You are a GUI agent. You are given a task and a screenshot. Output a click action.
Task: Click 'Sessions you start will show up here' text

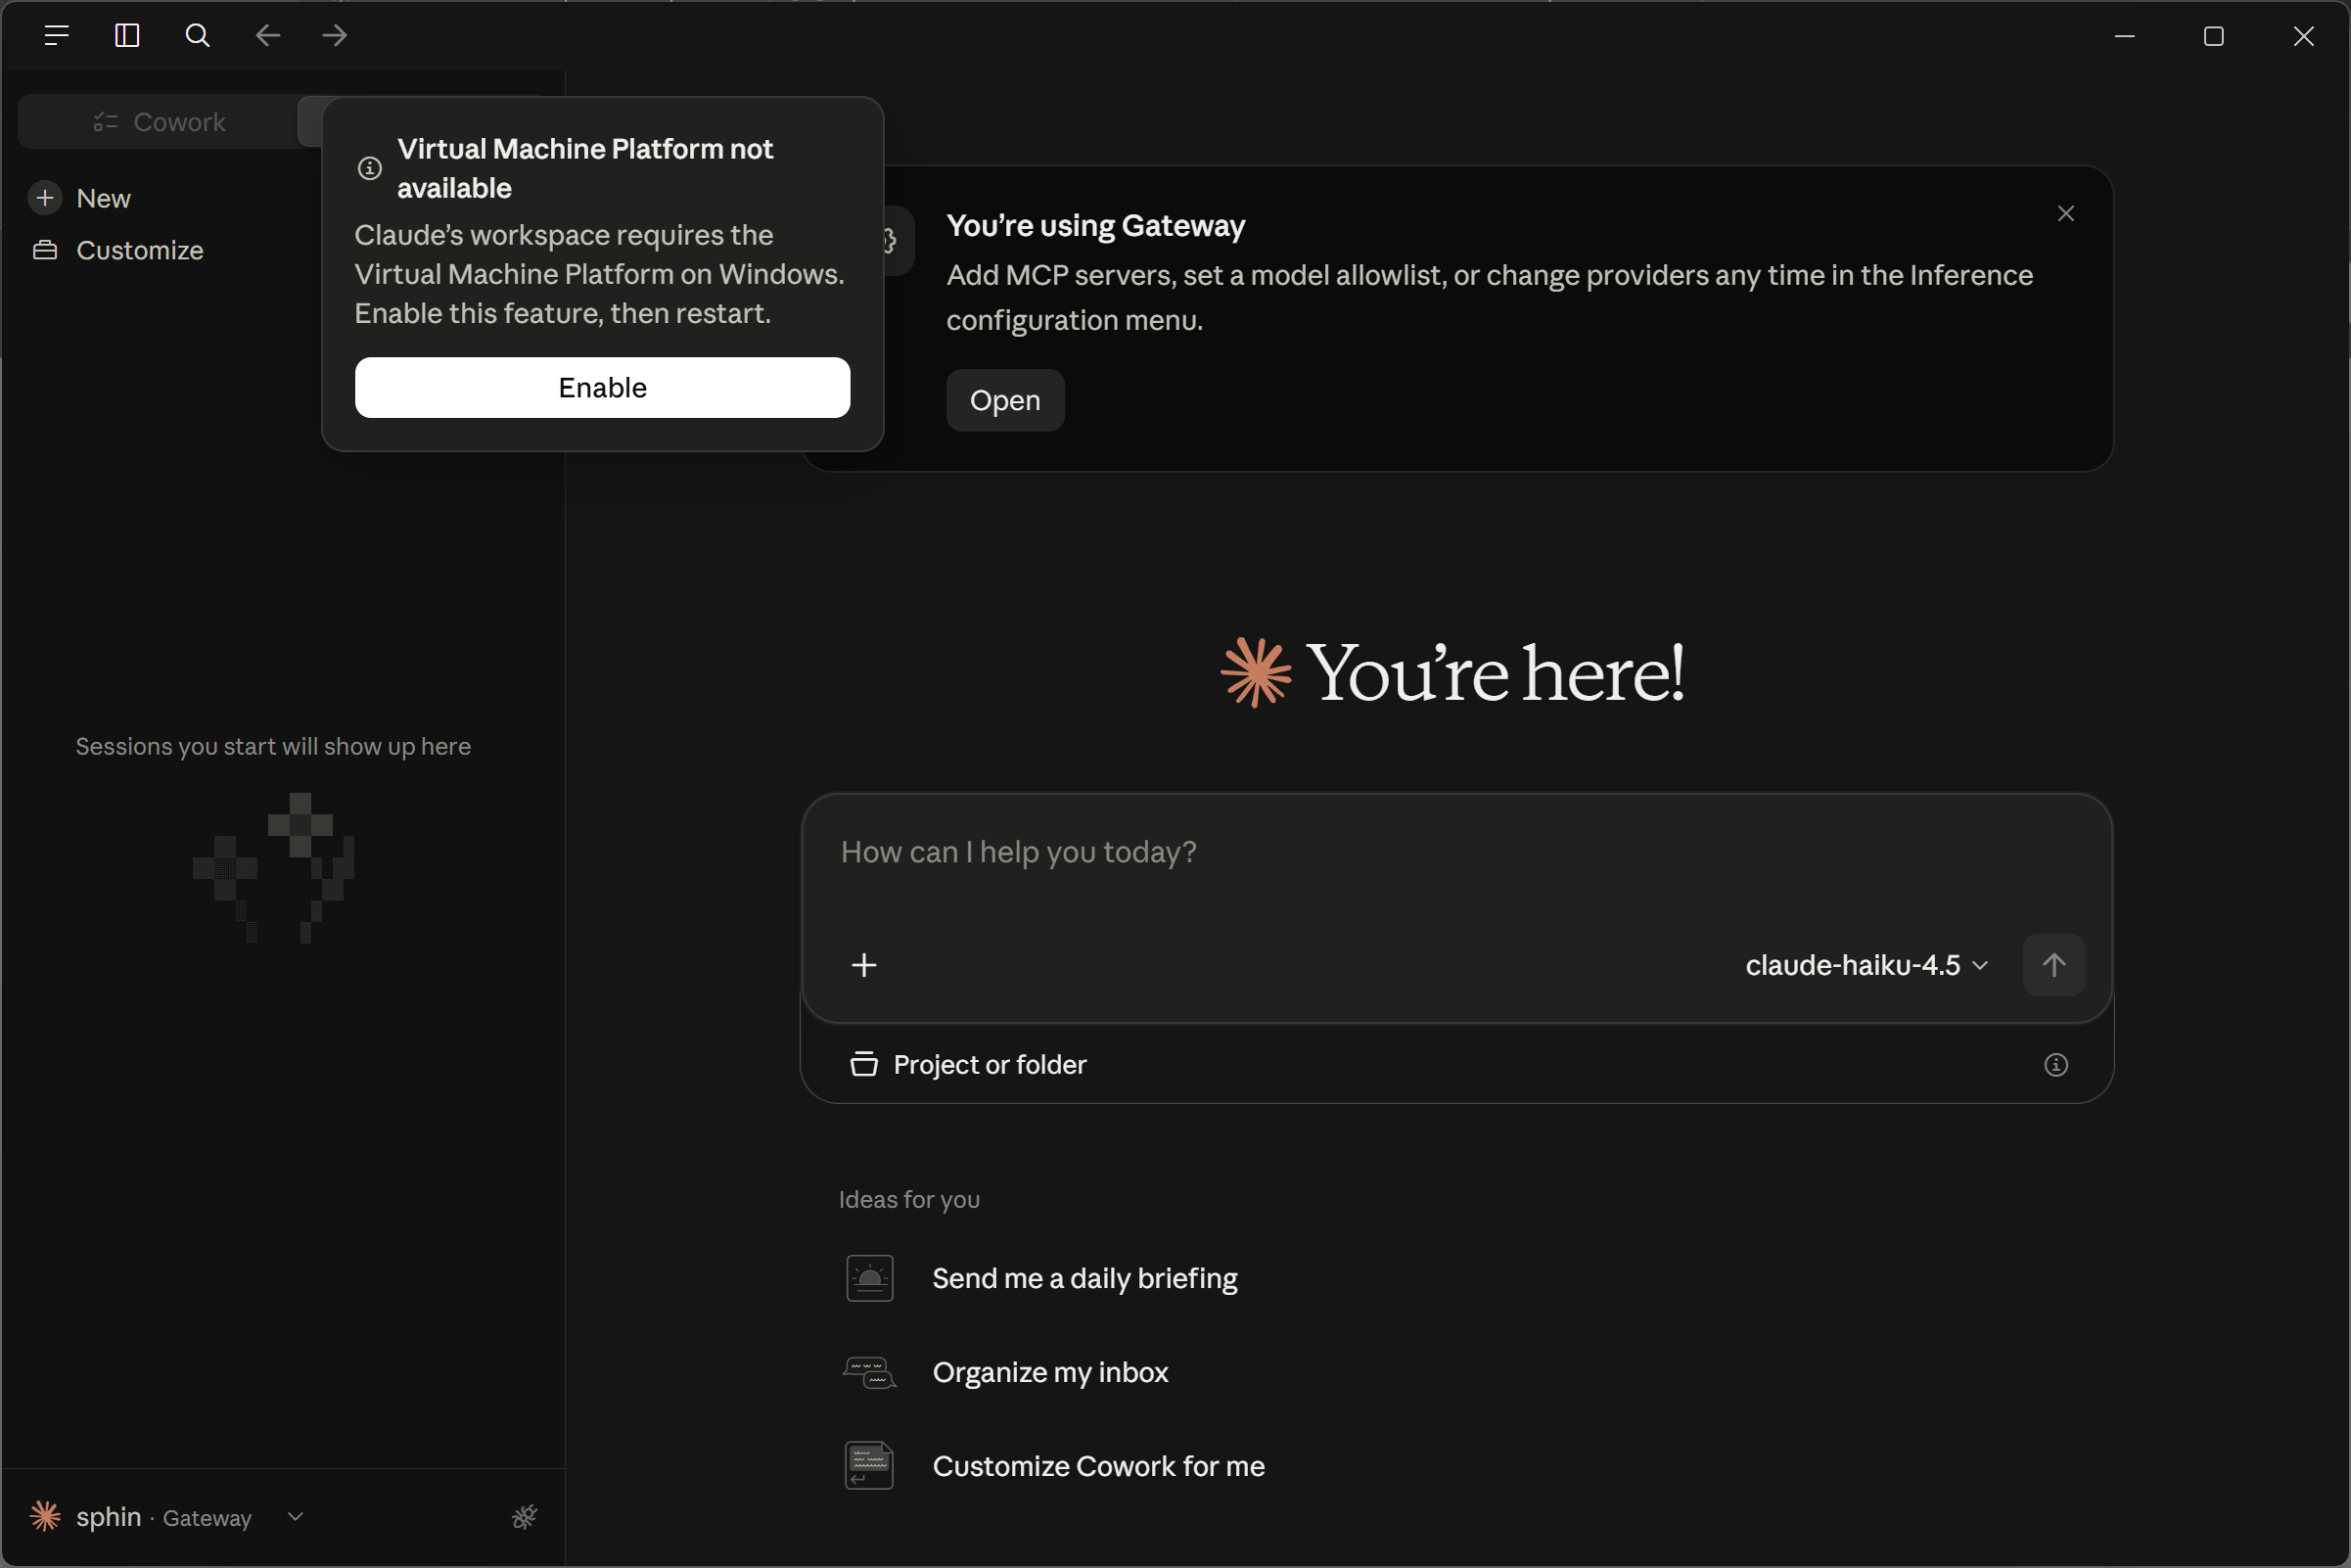pyautogui.click(x=273, y=747)
